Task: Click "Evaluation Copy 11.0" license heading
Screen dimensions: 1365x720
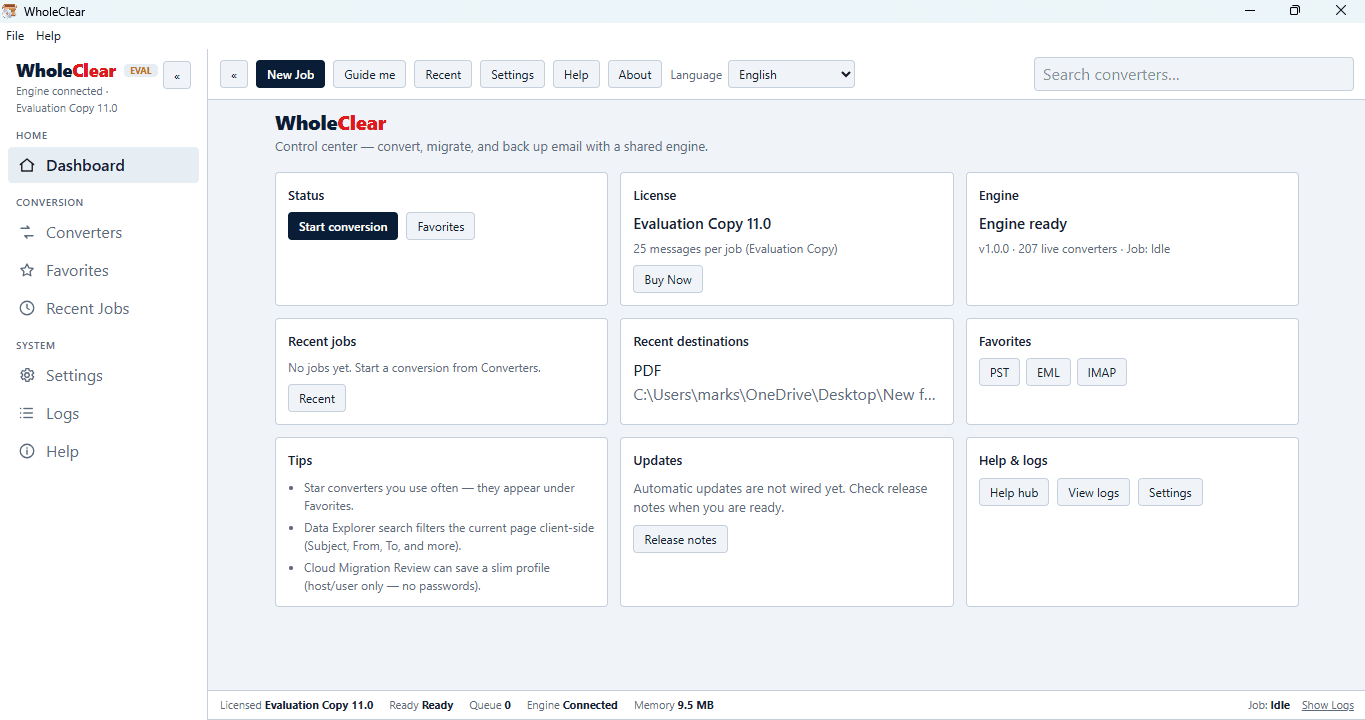Action: [x=702, y=224]
